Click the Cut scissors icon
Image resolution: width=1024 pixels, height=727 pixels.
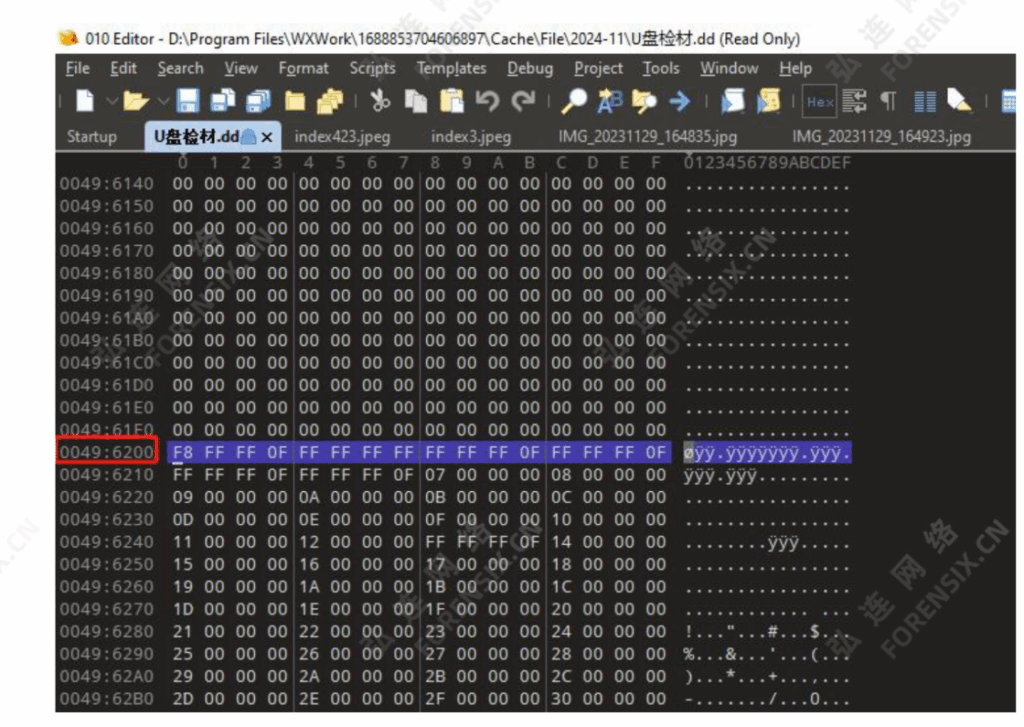click(380, 101)
